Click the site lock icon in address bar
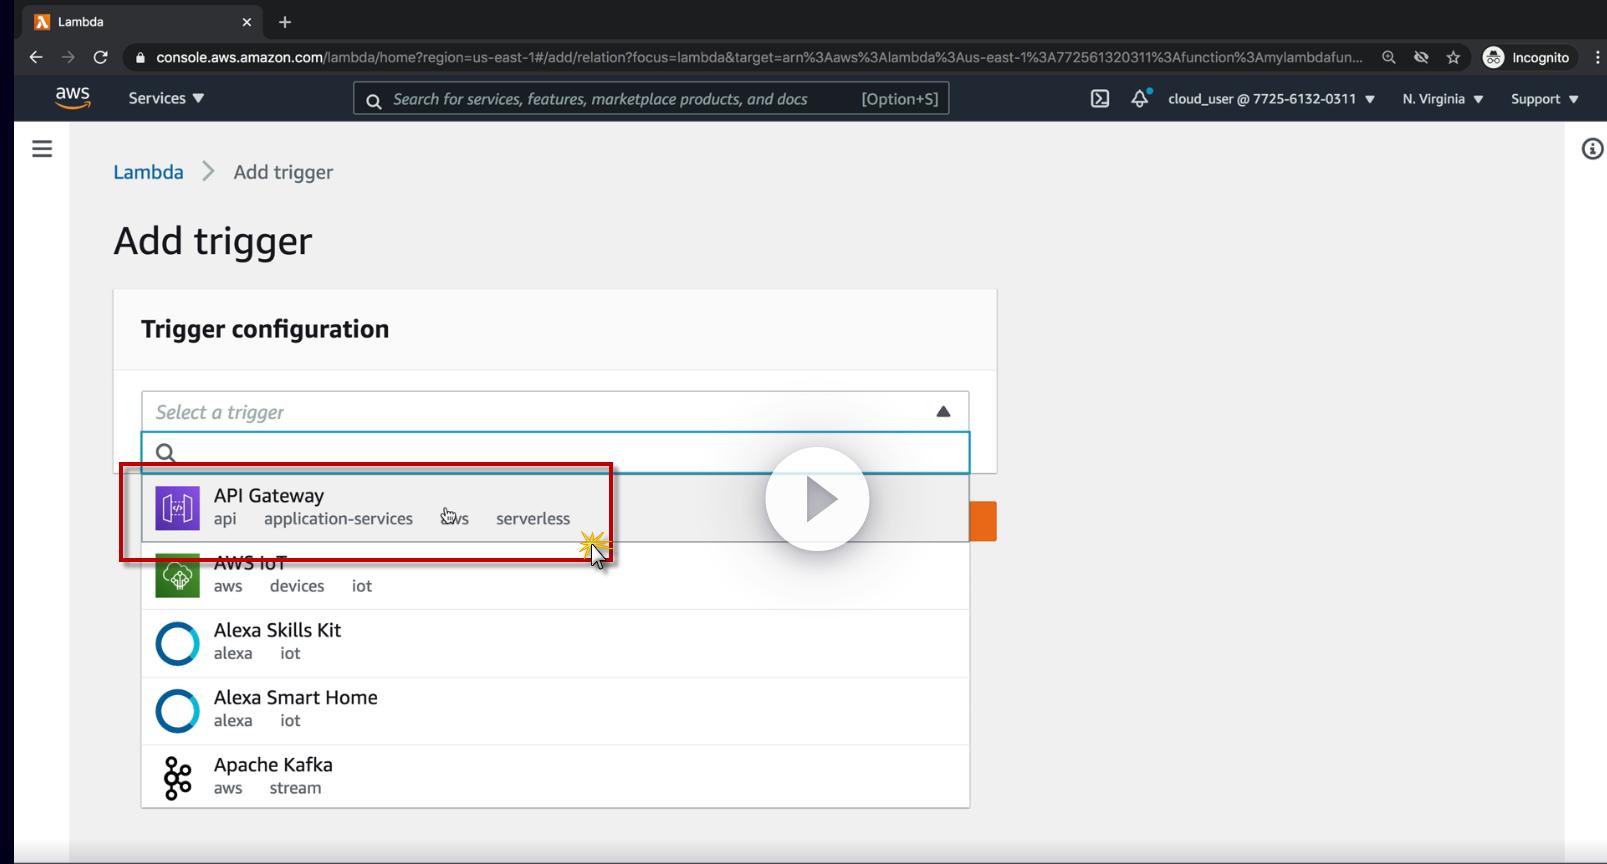This screenshot has height=864, width=1607. coord(140,58)
